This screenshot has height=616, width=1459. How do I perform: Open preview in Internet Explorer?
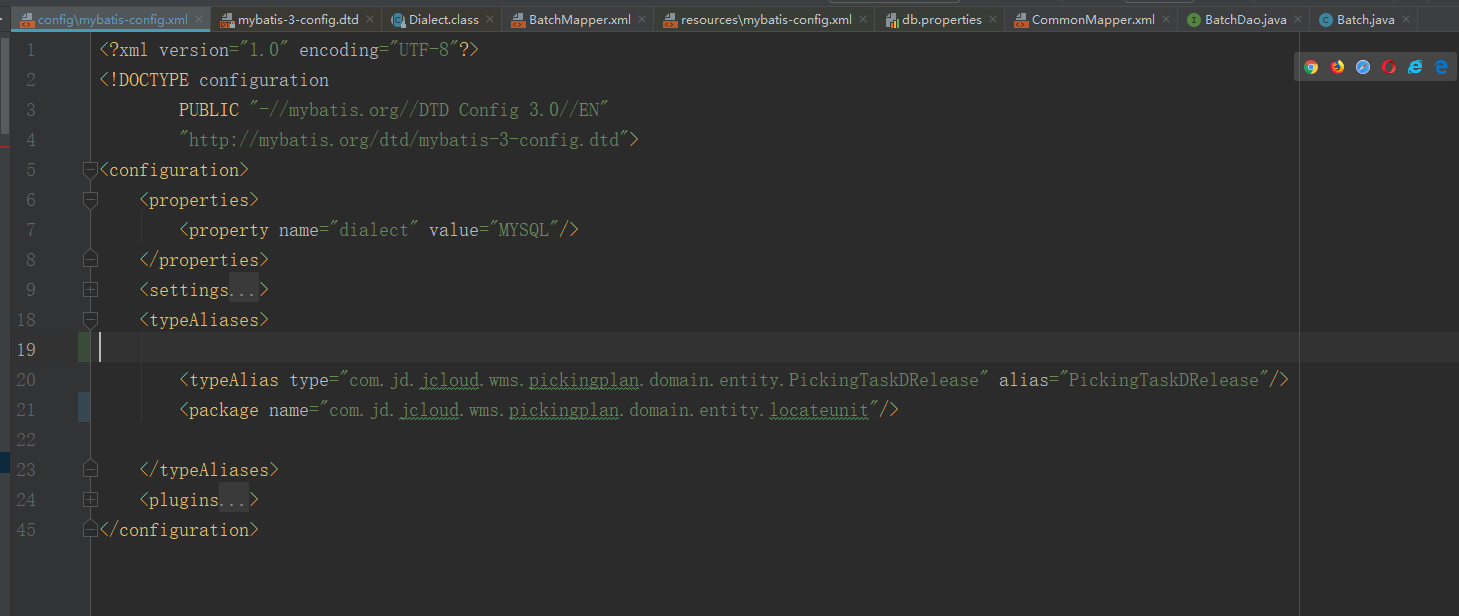(x=1415, y=66)
